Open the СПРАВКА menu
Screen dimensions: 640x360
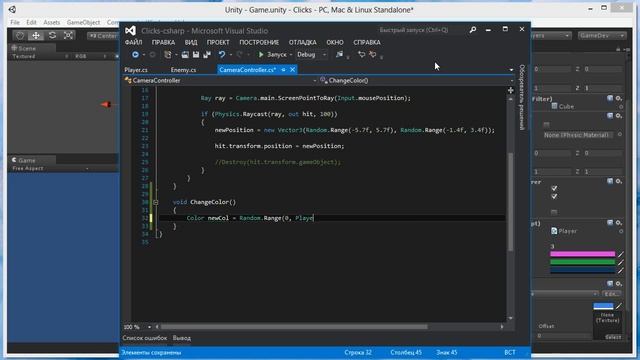point(367,42)
